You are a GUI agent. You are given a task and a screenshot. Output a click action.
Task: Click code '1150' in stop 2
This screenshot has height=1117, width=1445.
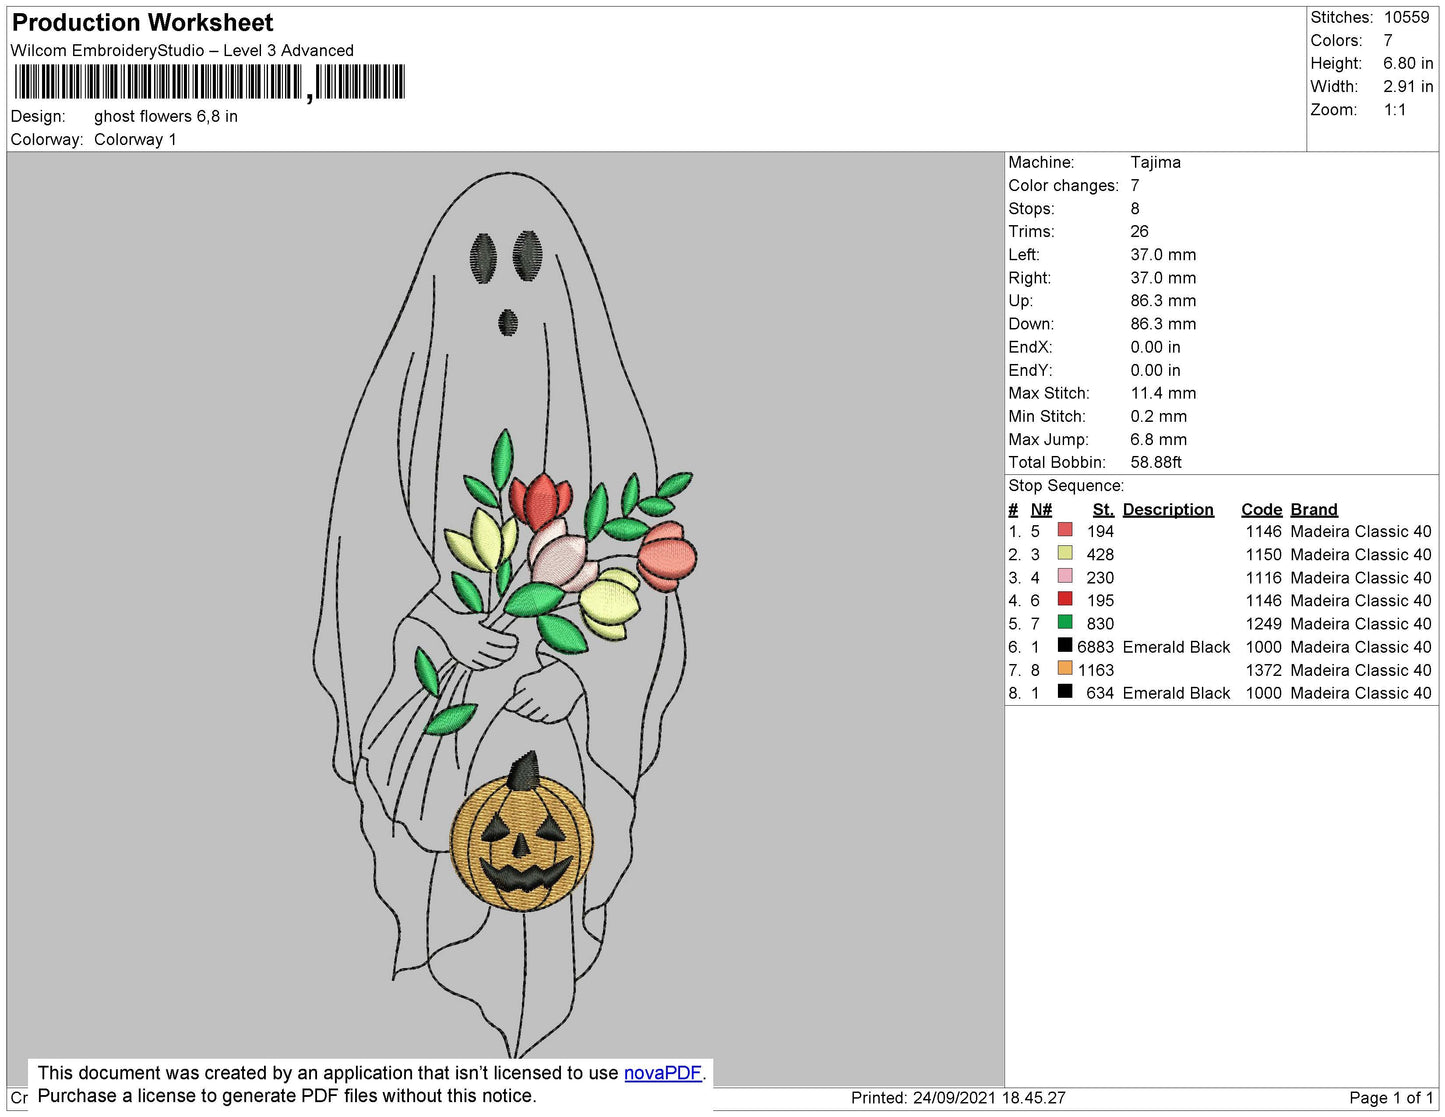pos(1263,555)
